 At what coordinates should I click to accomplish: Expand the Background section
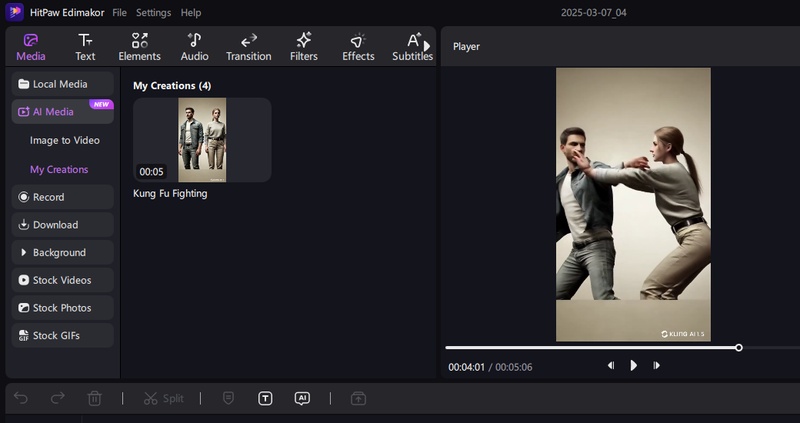(x=62, y=253)
